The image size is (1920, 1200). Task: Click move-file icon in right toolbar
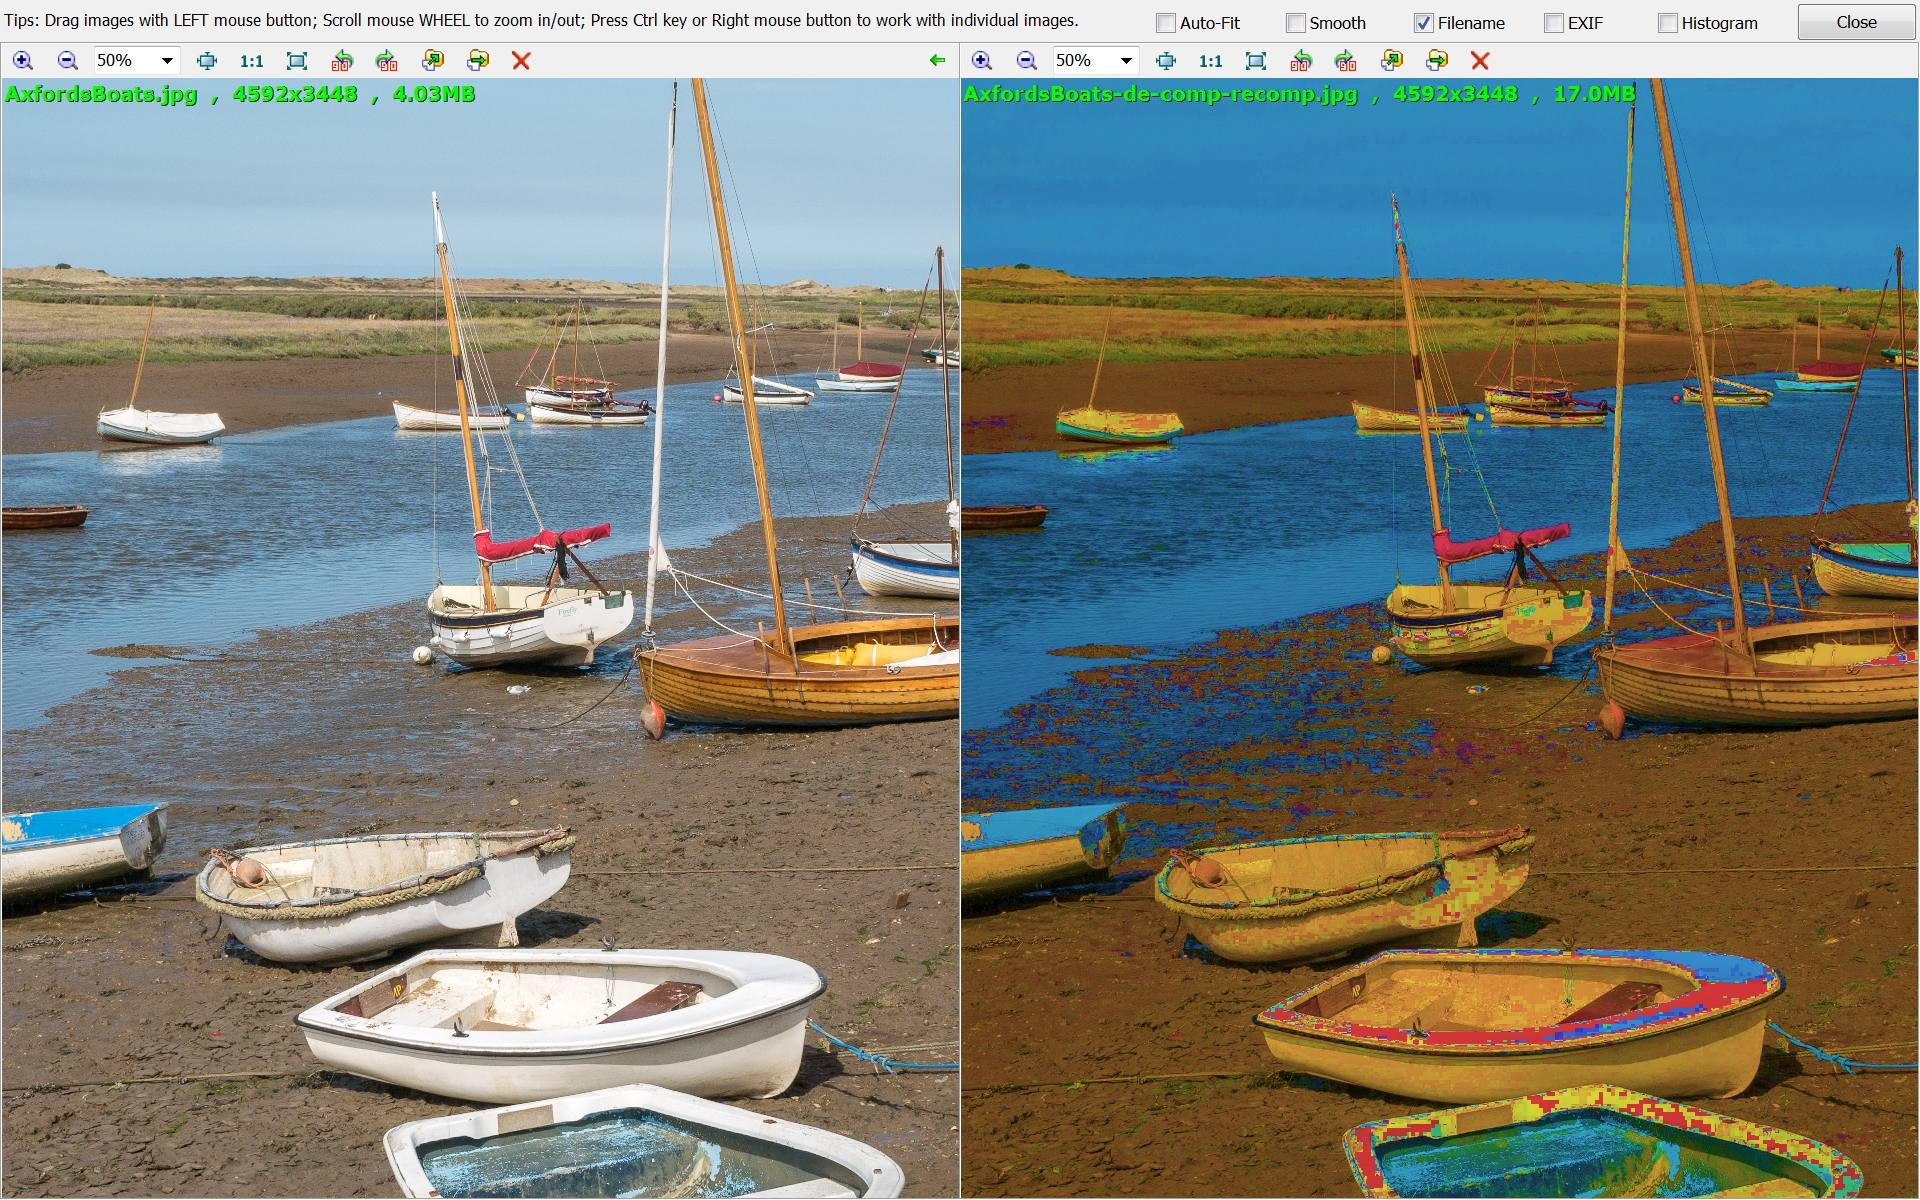1437,61
